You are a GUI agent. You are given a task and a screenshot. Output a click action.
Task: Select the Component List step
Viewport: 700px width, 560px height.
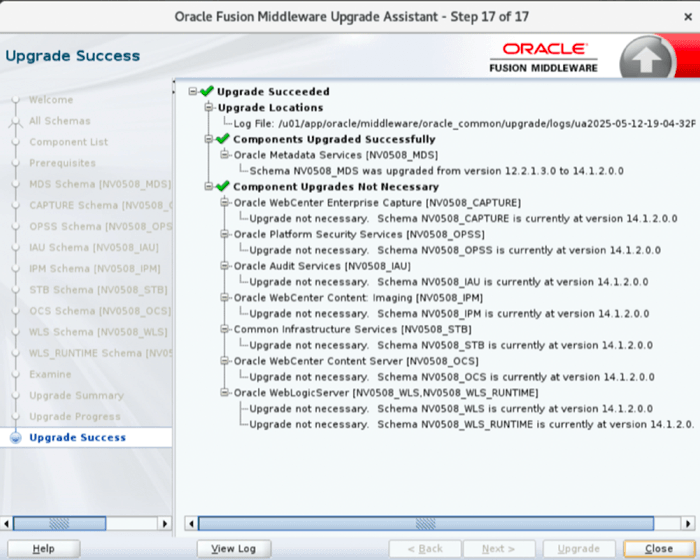(x=68, y=142)
